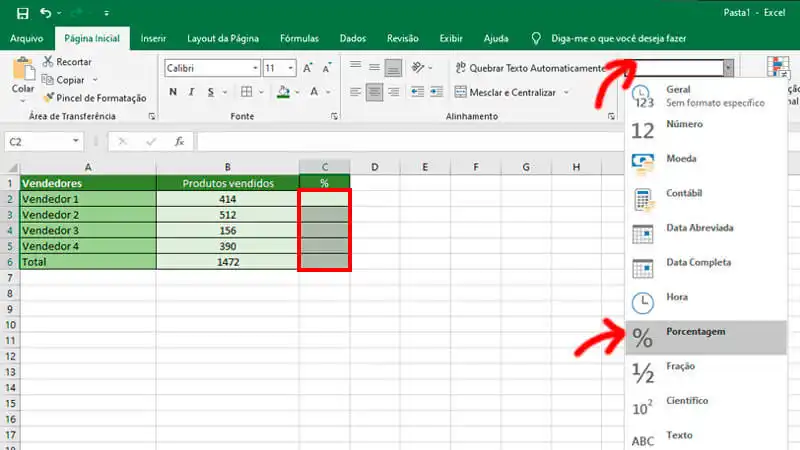The width and height of the screenshot is (800, 450).
Task: Cut selection with Recortar
Action: point(67,62)
